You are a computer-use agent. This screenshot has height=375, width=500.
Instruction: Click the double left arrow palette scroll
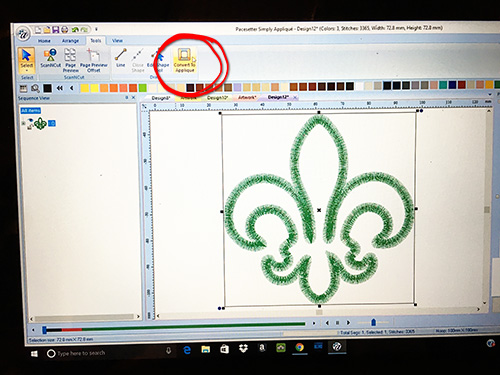60,88
